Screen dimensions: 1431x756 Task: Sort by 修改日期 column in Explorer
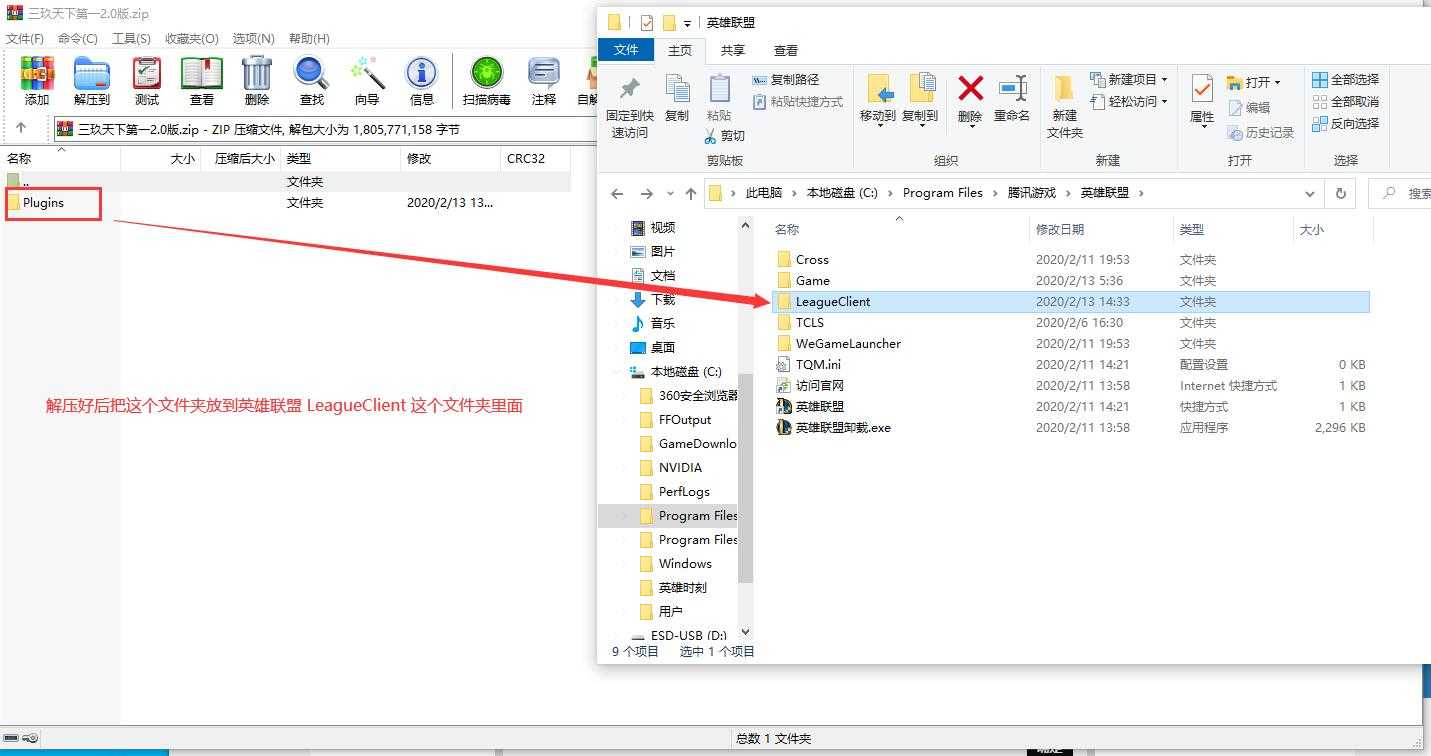coord(1060,229)
